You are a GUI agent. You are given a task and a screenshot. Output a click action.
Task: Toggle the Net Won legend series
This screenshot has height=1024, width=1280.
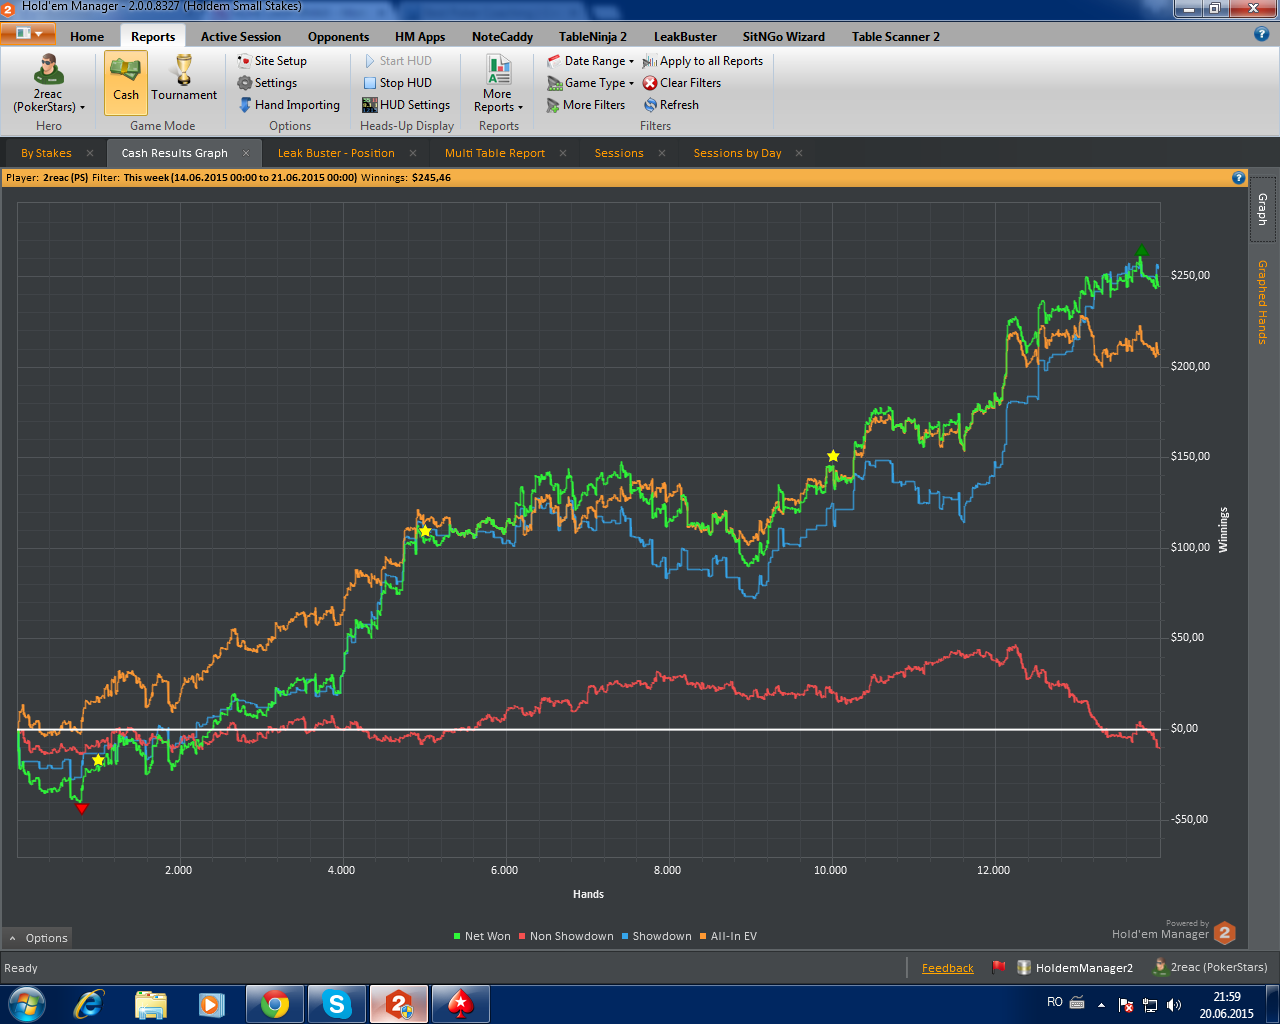[482, 937]
